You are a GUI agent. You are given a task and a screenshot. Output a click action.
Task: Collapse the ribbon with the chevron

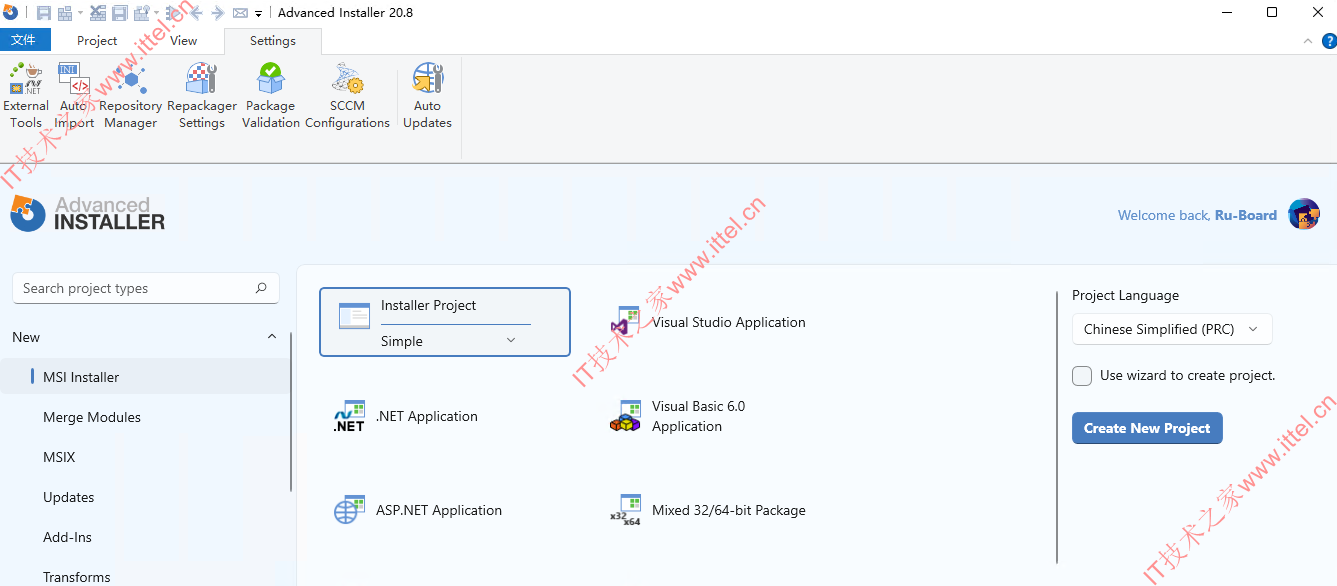point(1308,41)
